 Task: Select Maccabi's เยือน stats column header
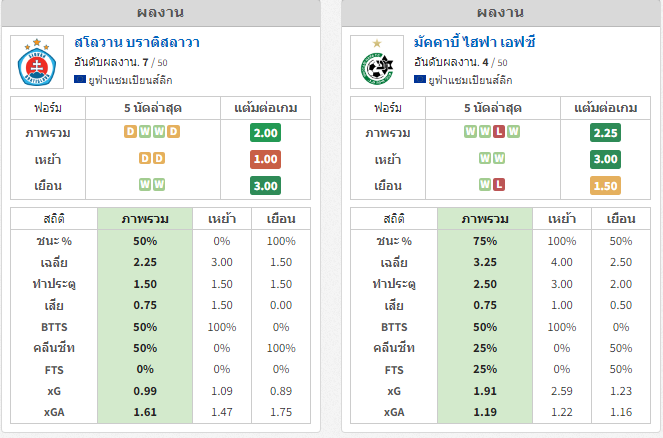click(x=621, y=219)
